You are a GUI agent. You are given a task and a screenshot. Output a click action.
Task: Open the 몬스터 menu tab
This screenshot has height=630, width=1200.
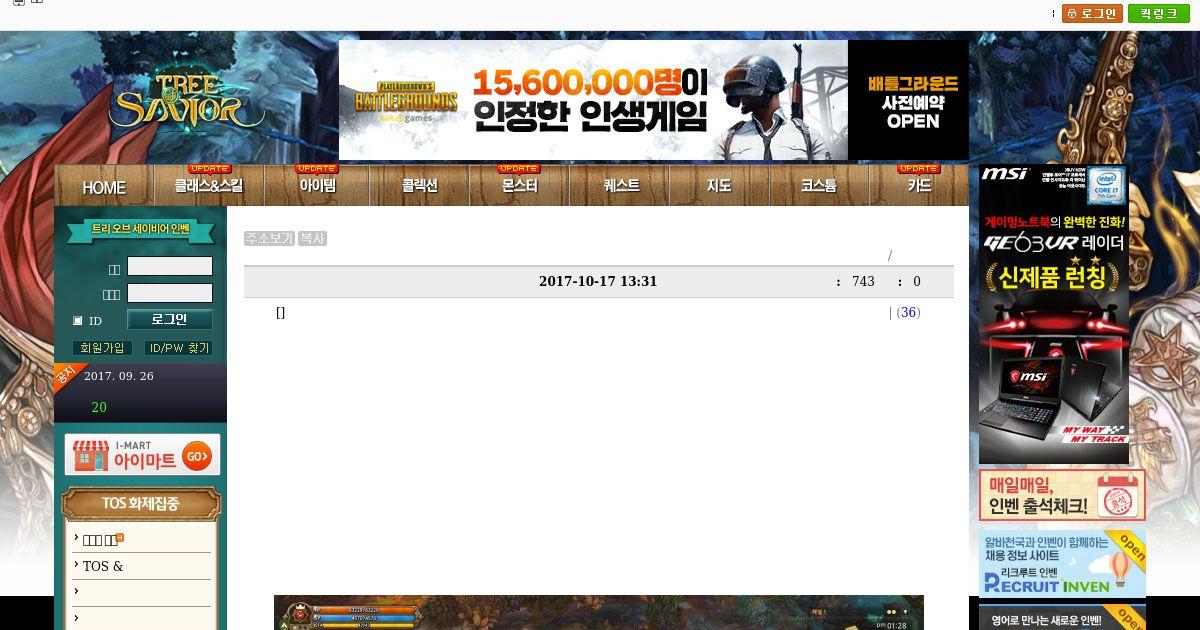click(x=519, y=186)
